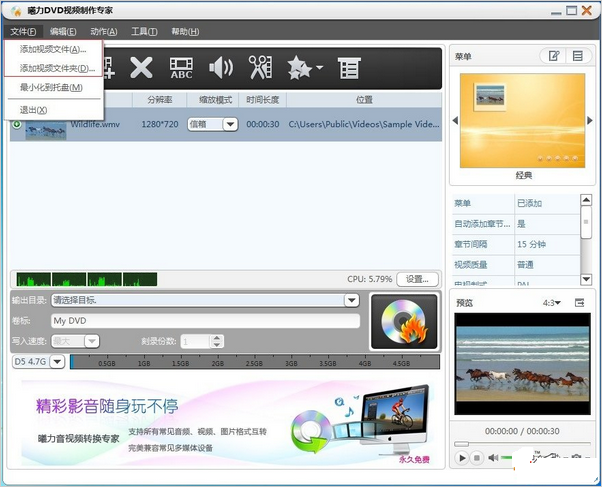Open the 4:3 aspect ratio dropdown
Image resolution: width=602 pixels, height=487 pixels.
click(551, 303)
